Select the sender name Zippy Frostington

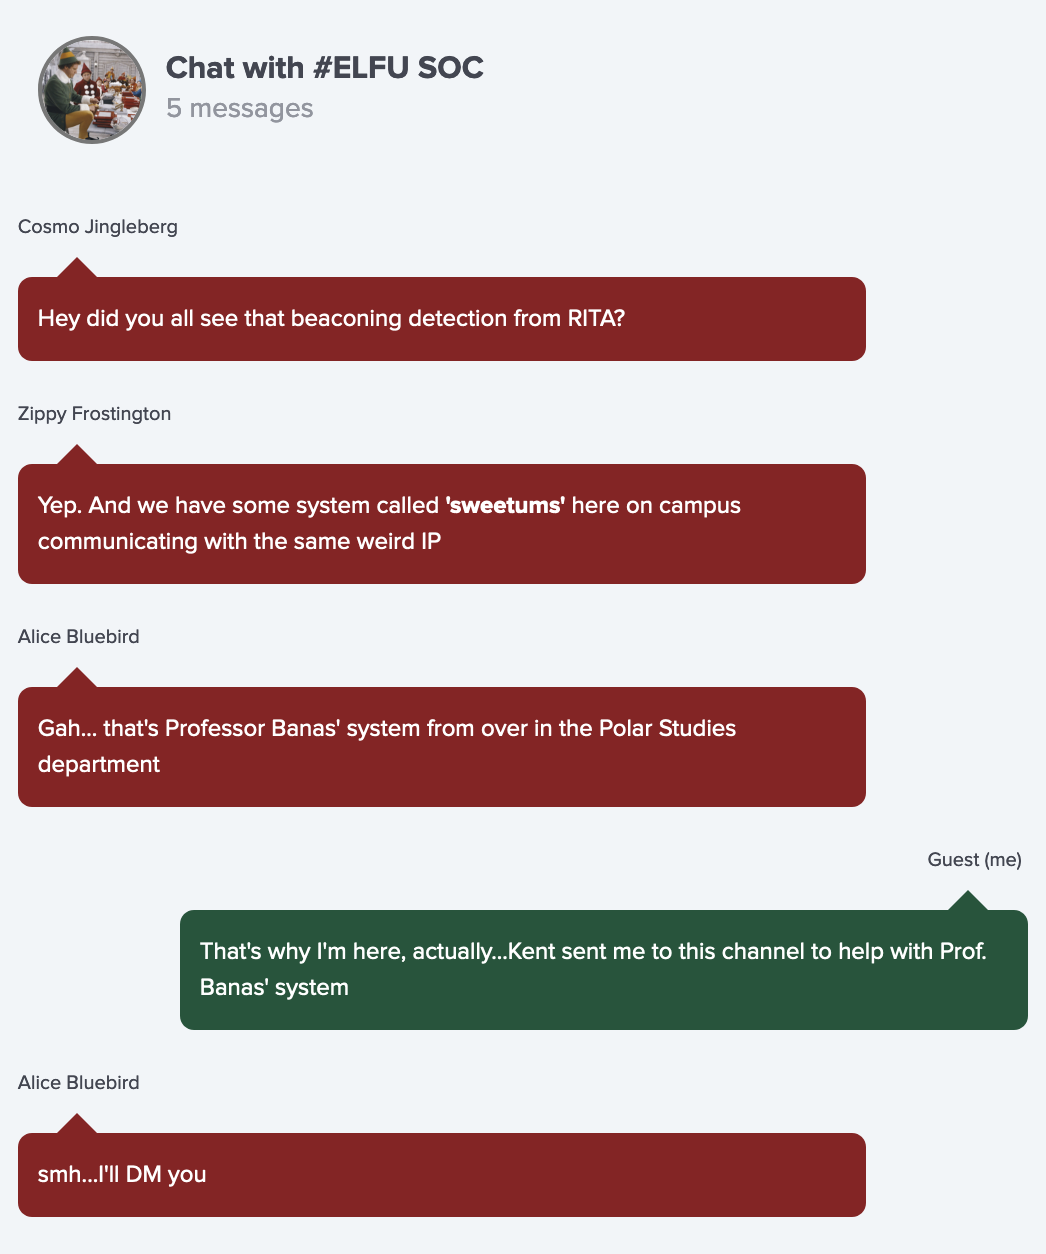click(x=94, y=413)
